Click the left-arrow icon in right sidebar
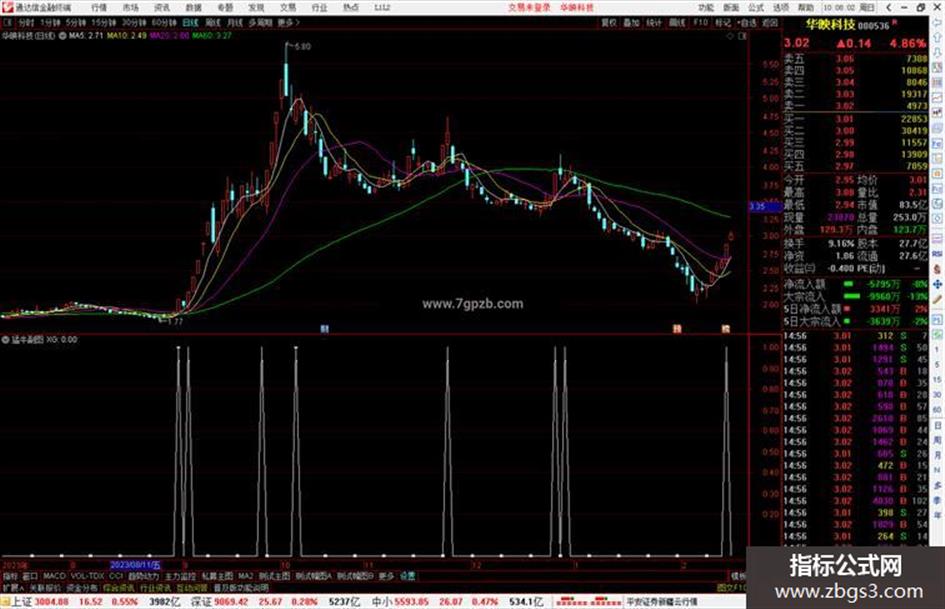 pos(937,23)
